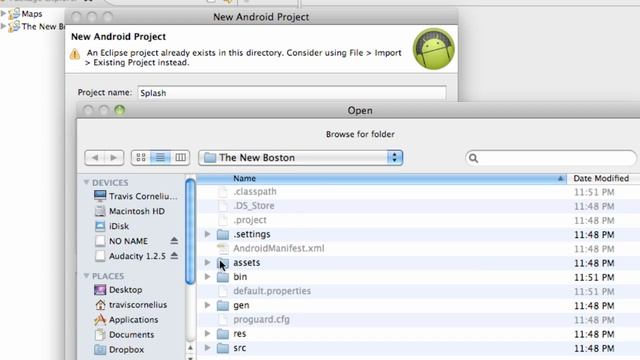Collapse the DEVICES sidebar section
This screenshot has height=360, width=640.
[86, 182]
